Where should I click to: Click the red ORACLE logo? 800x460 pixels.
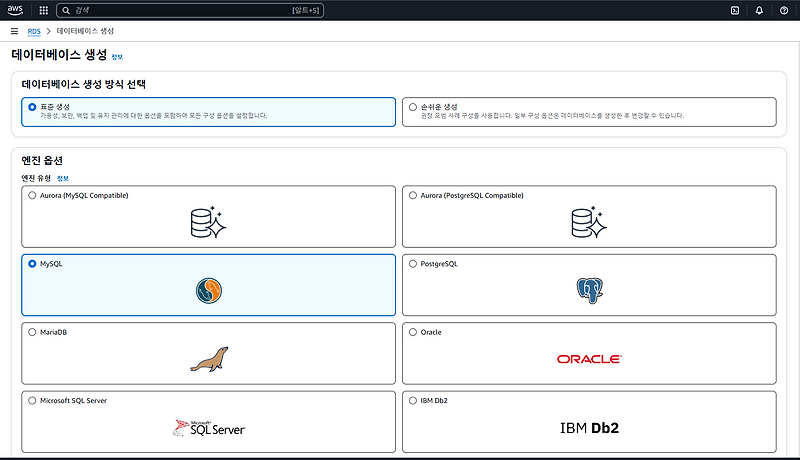click(589, 359)
